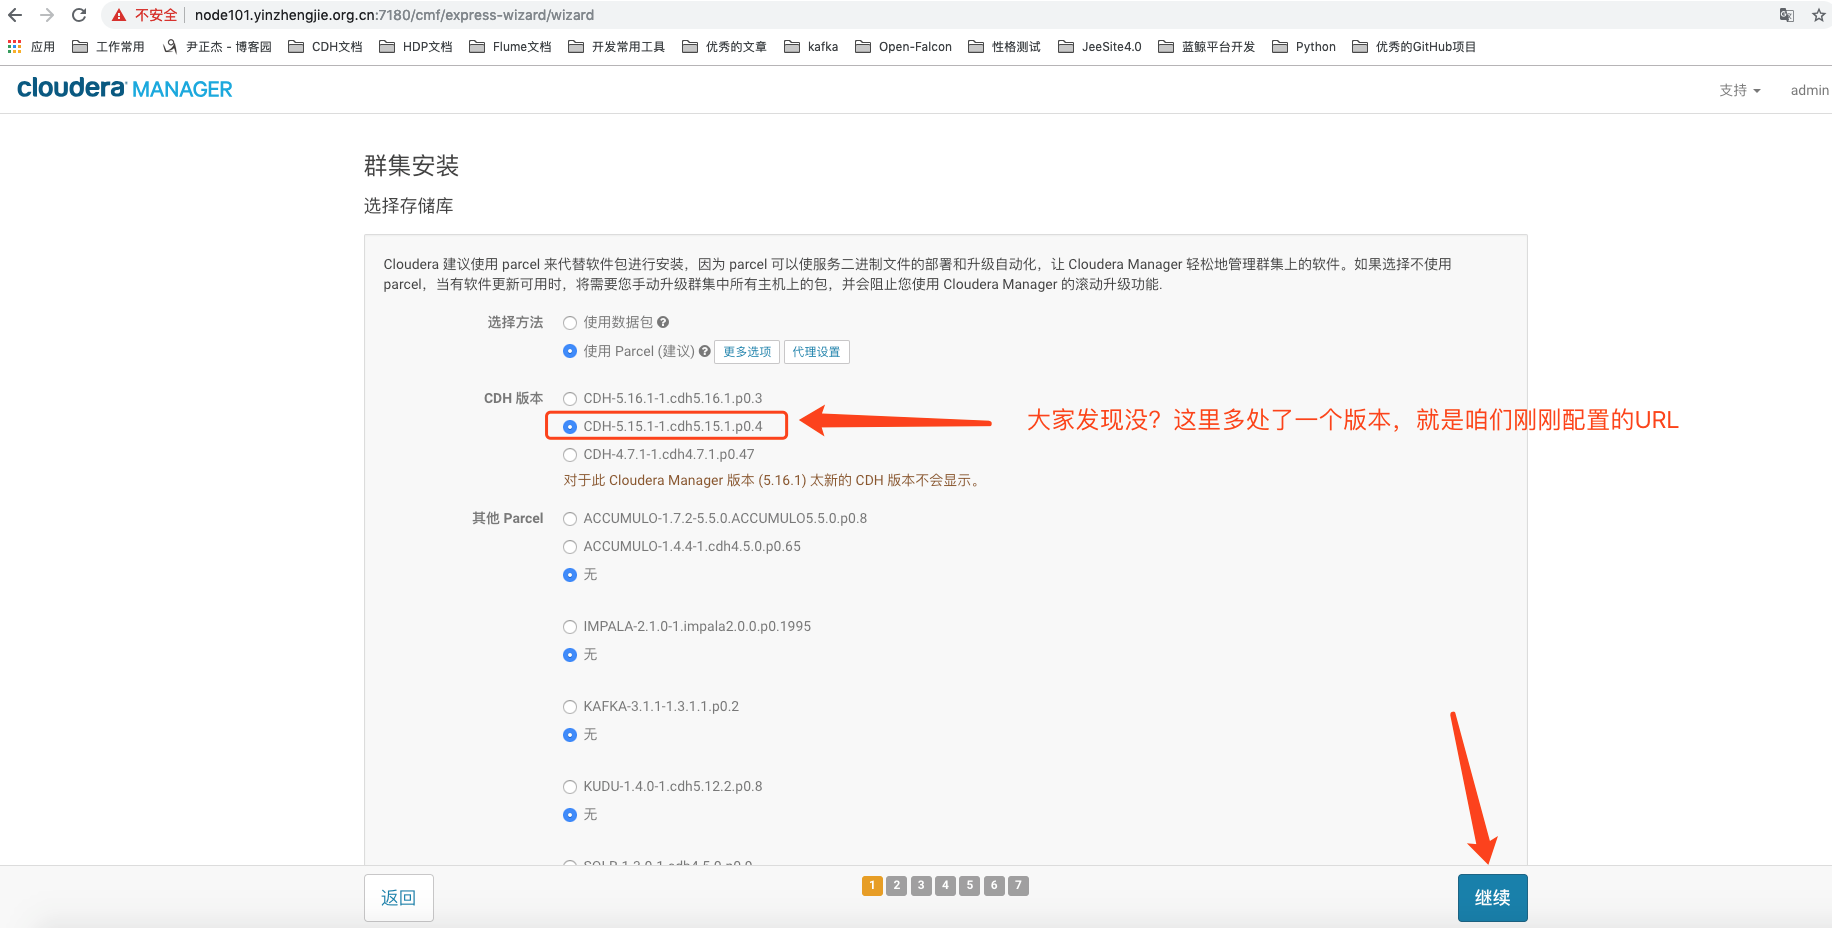This screenshot has height=928, width=1832.
Task: Click the browser address bar URL
Action: (x=394, y=15)
